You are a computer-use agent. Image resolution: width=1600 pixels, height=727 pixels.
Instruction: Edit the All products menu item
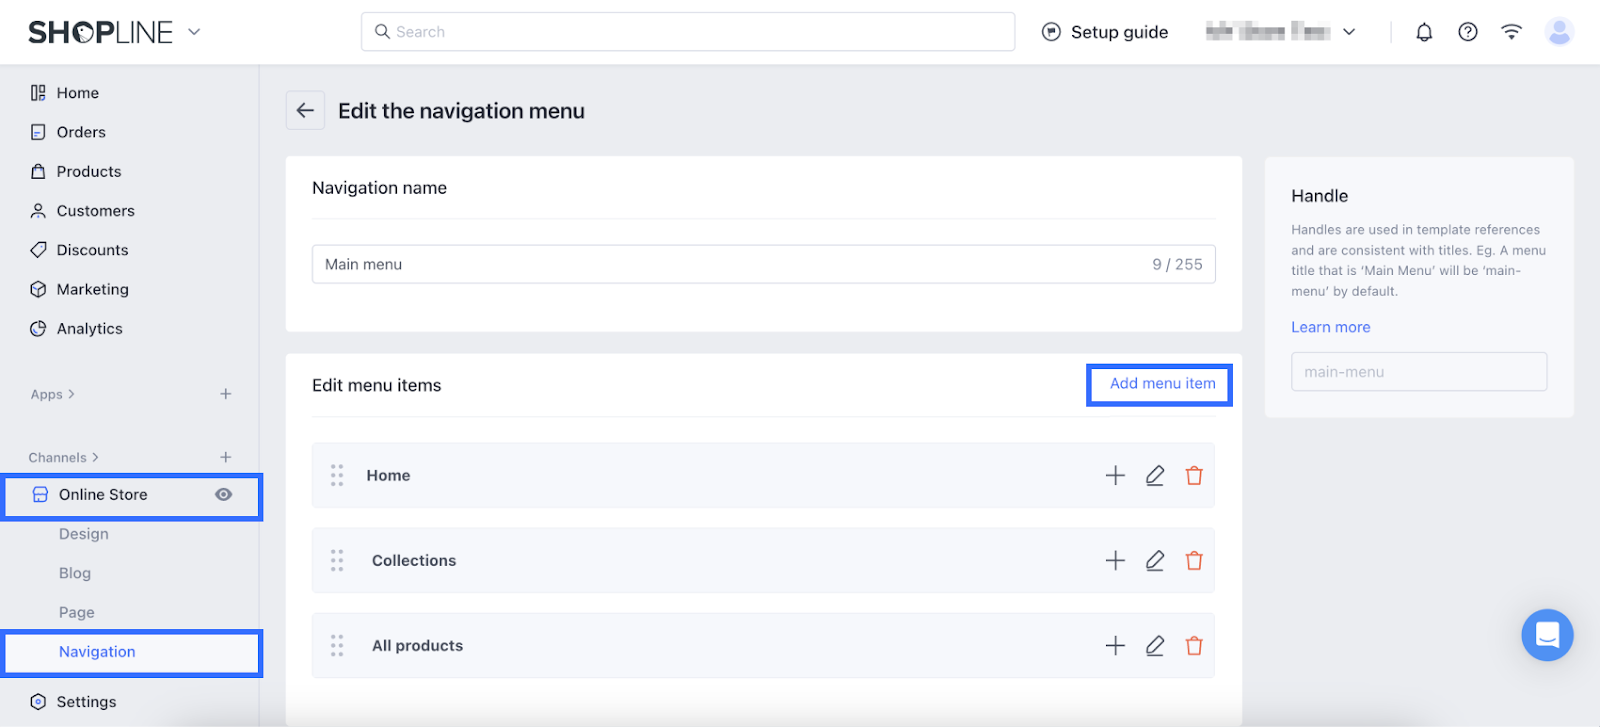[x=1155, y=645]
